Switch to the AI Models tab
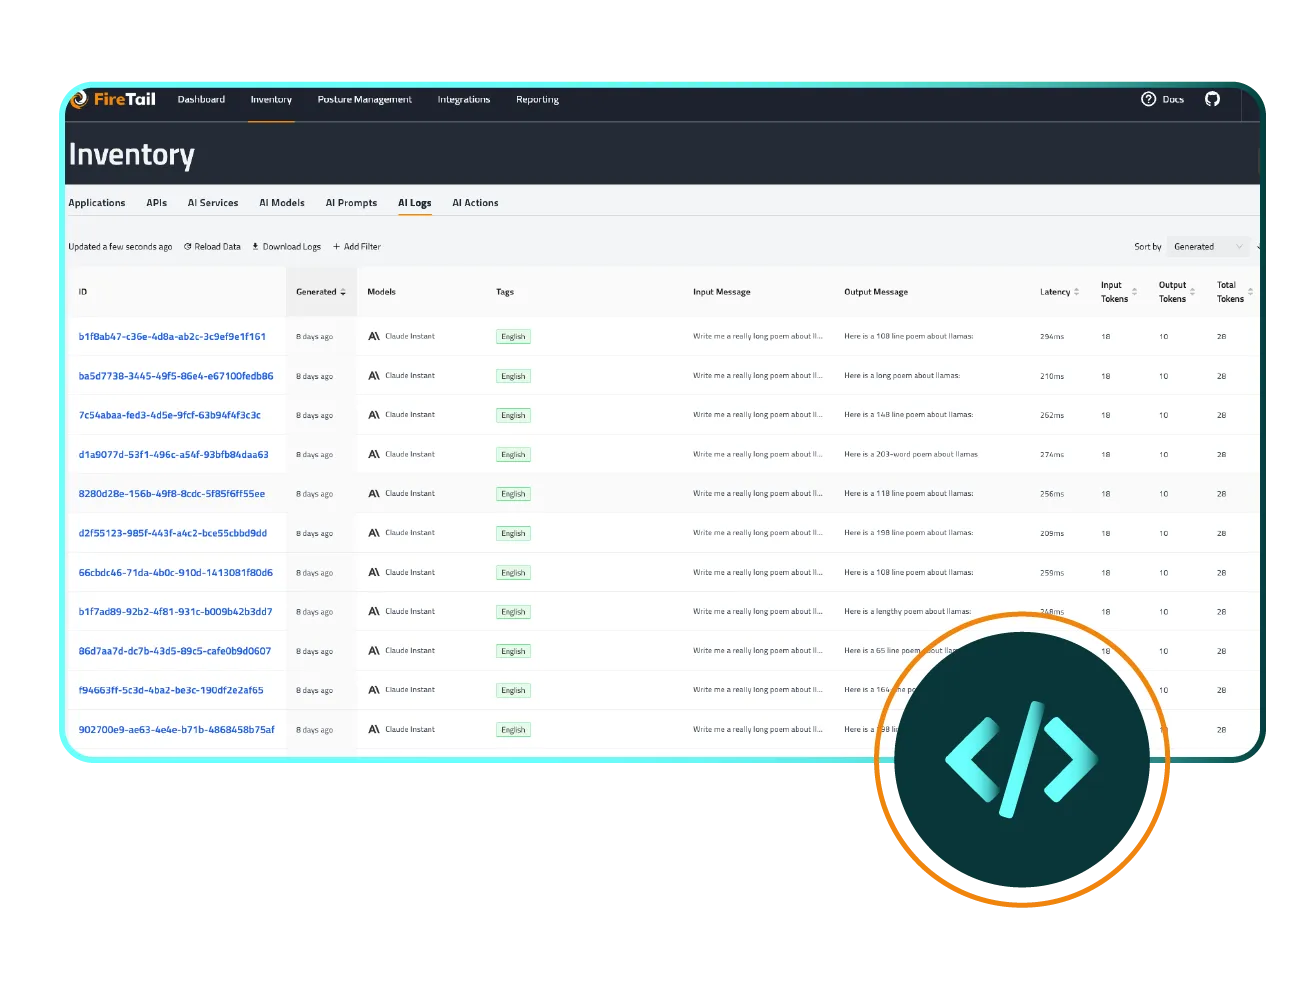Image resolution: width=1316 pixels, height=983 pixels. tap(282, 203)
